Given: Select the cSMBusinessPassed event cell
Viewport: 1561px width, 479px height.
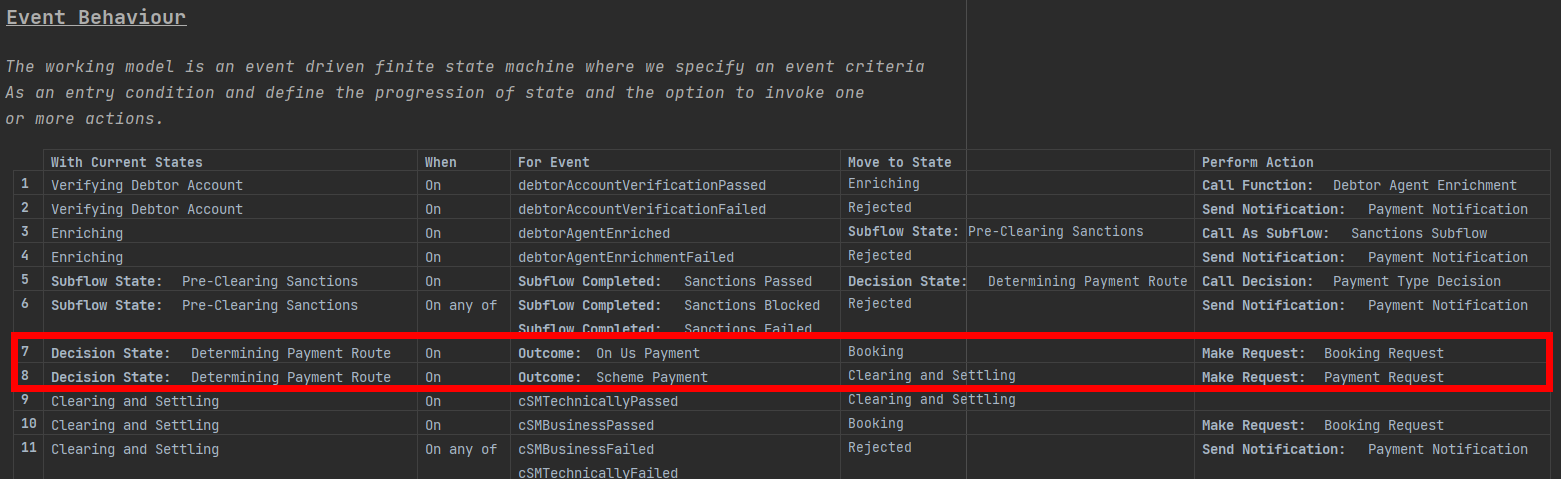Looking at the screenshot, I should 585,425.
